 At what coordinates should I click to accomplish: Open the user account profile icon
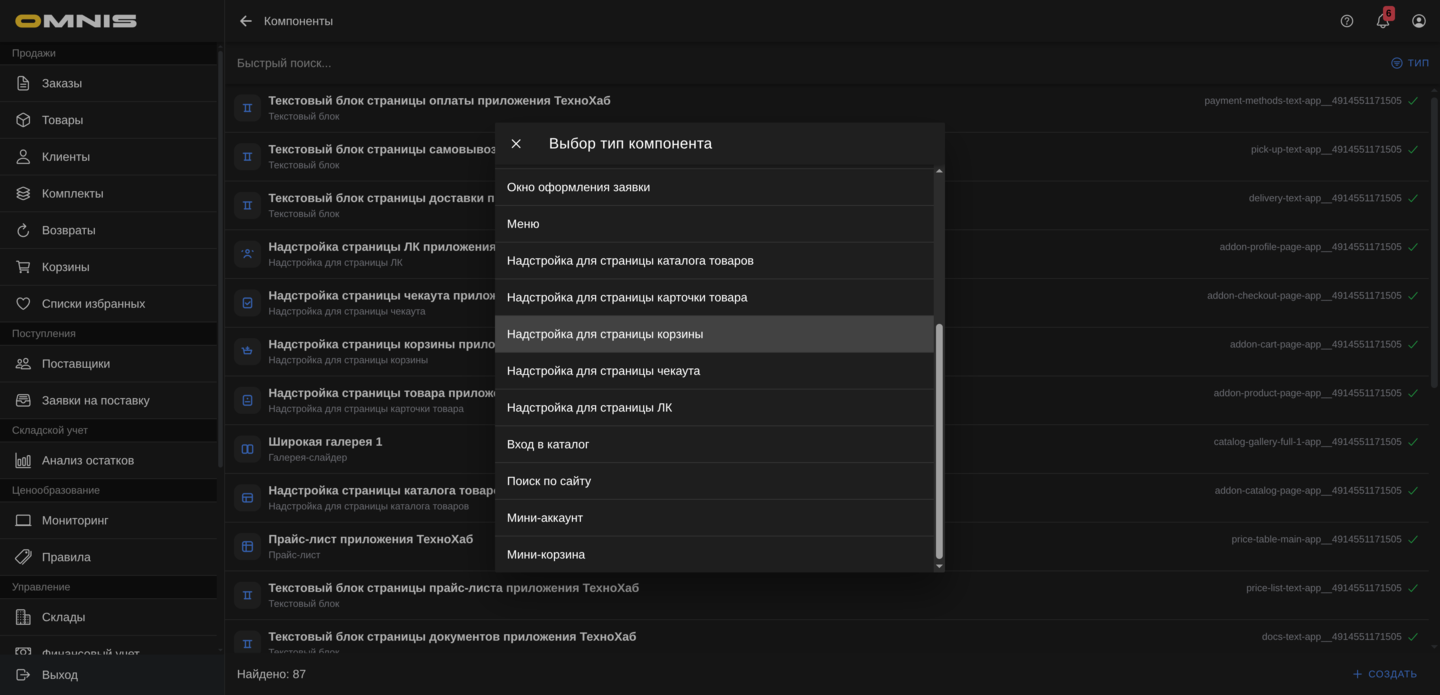click(1419, 21)
